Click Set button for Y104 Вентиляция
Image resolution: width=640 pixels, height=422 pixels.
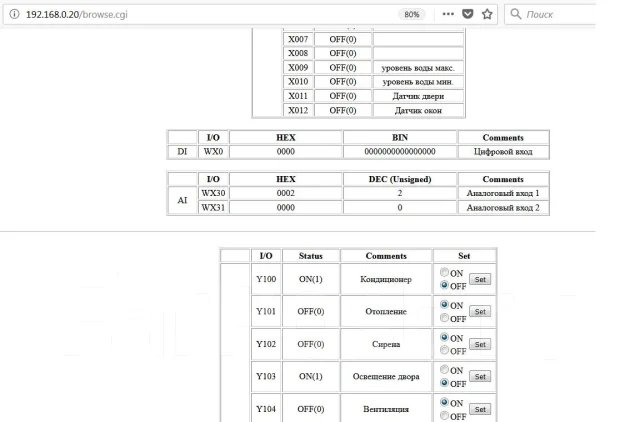pyautogui.click(x=480, y=409)
